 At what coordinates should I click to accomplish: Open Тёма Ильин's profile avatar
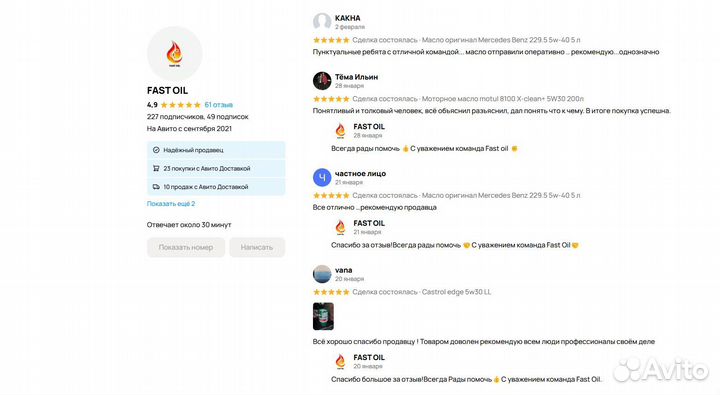(322, 81)
